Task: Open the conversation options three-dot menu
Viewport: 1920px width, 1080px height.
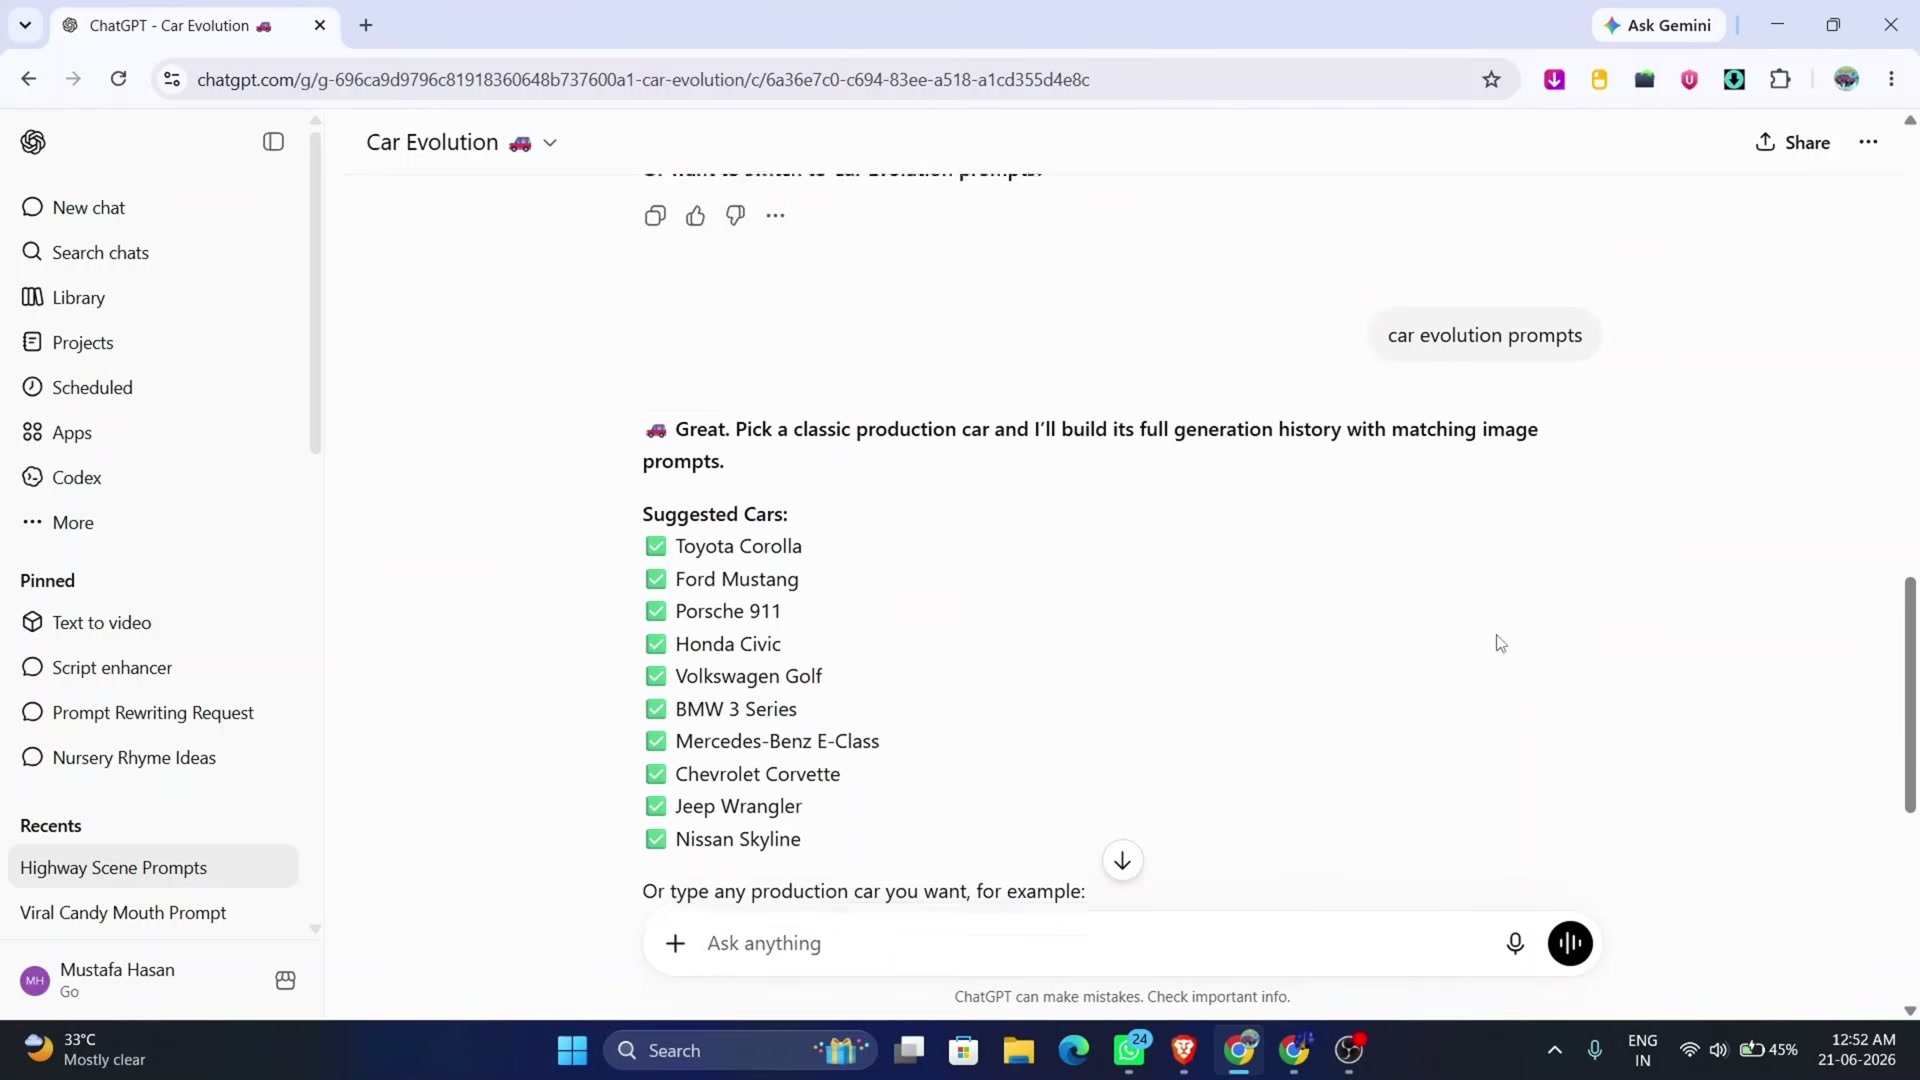Action: point(1868,143)
